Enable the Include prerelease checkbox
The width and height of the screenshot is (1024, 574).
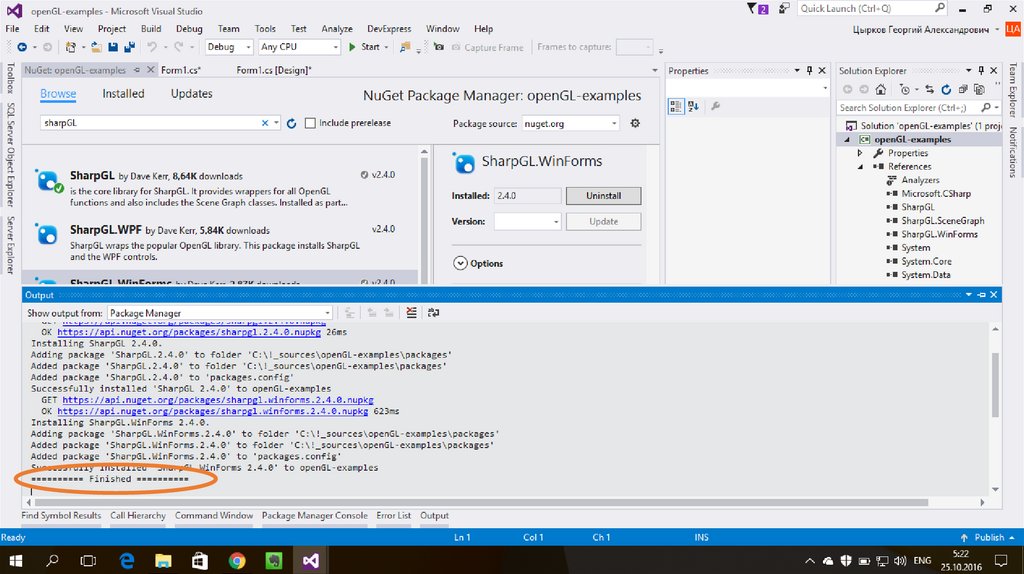pyautogui.click(x=310, y=123)
